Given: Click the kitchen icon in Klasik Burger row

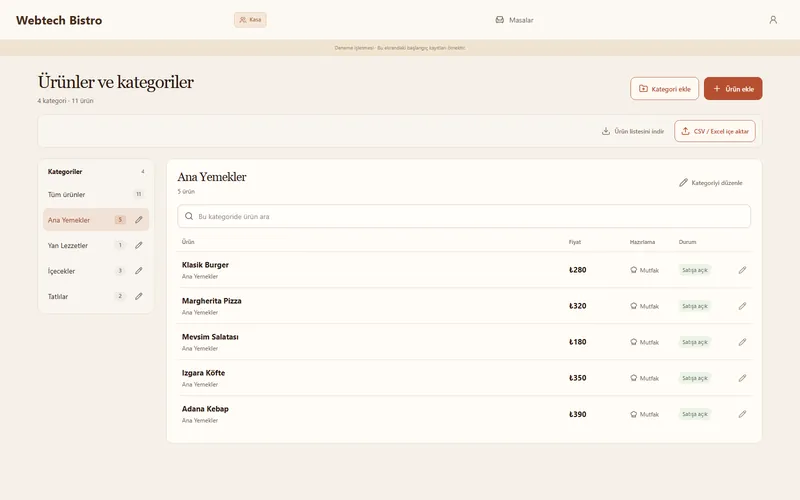Looking at the screenshot, I should [634, 270].
